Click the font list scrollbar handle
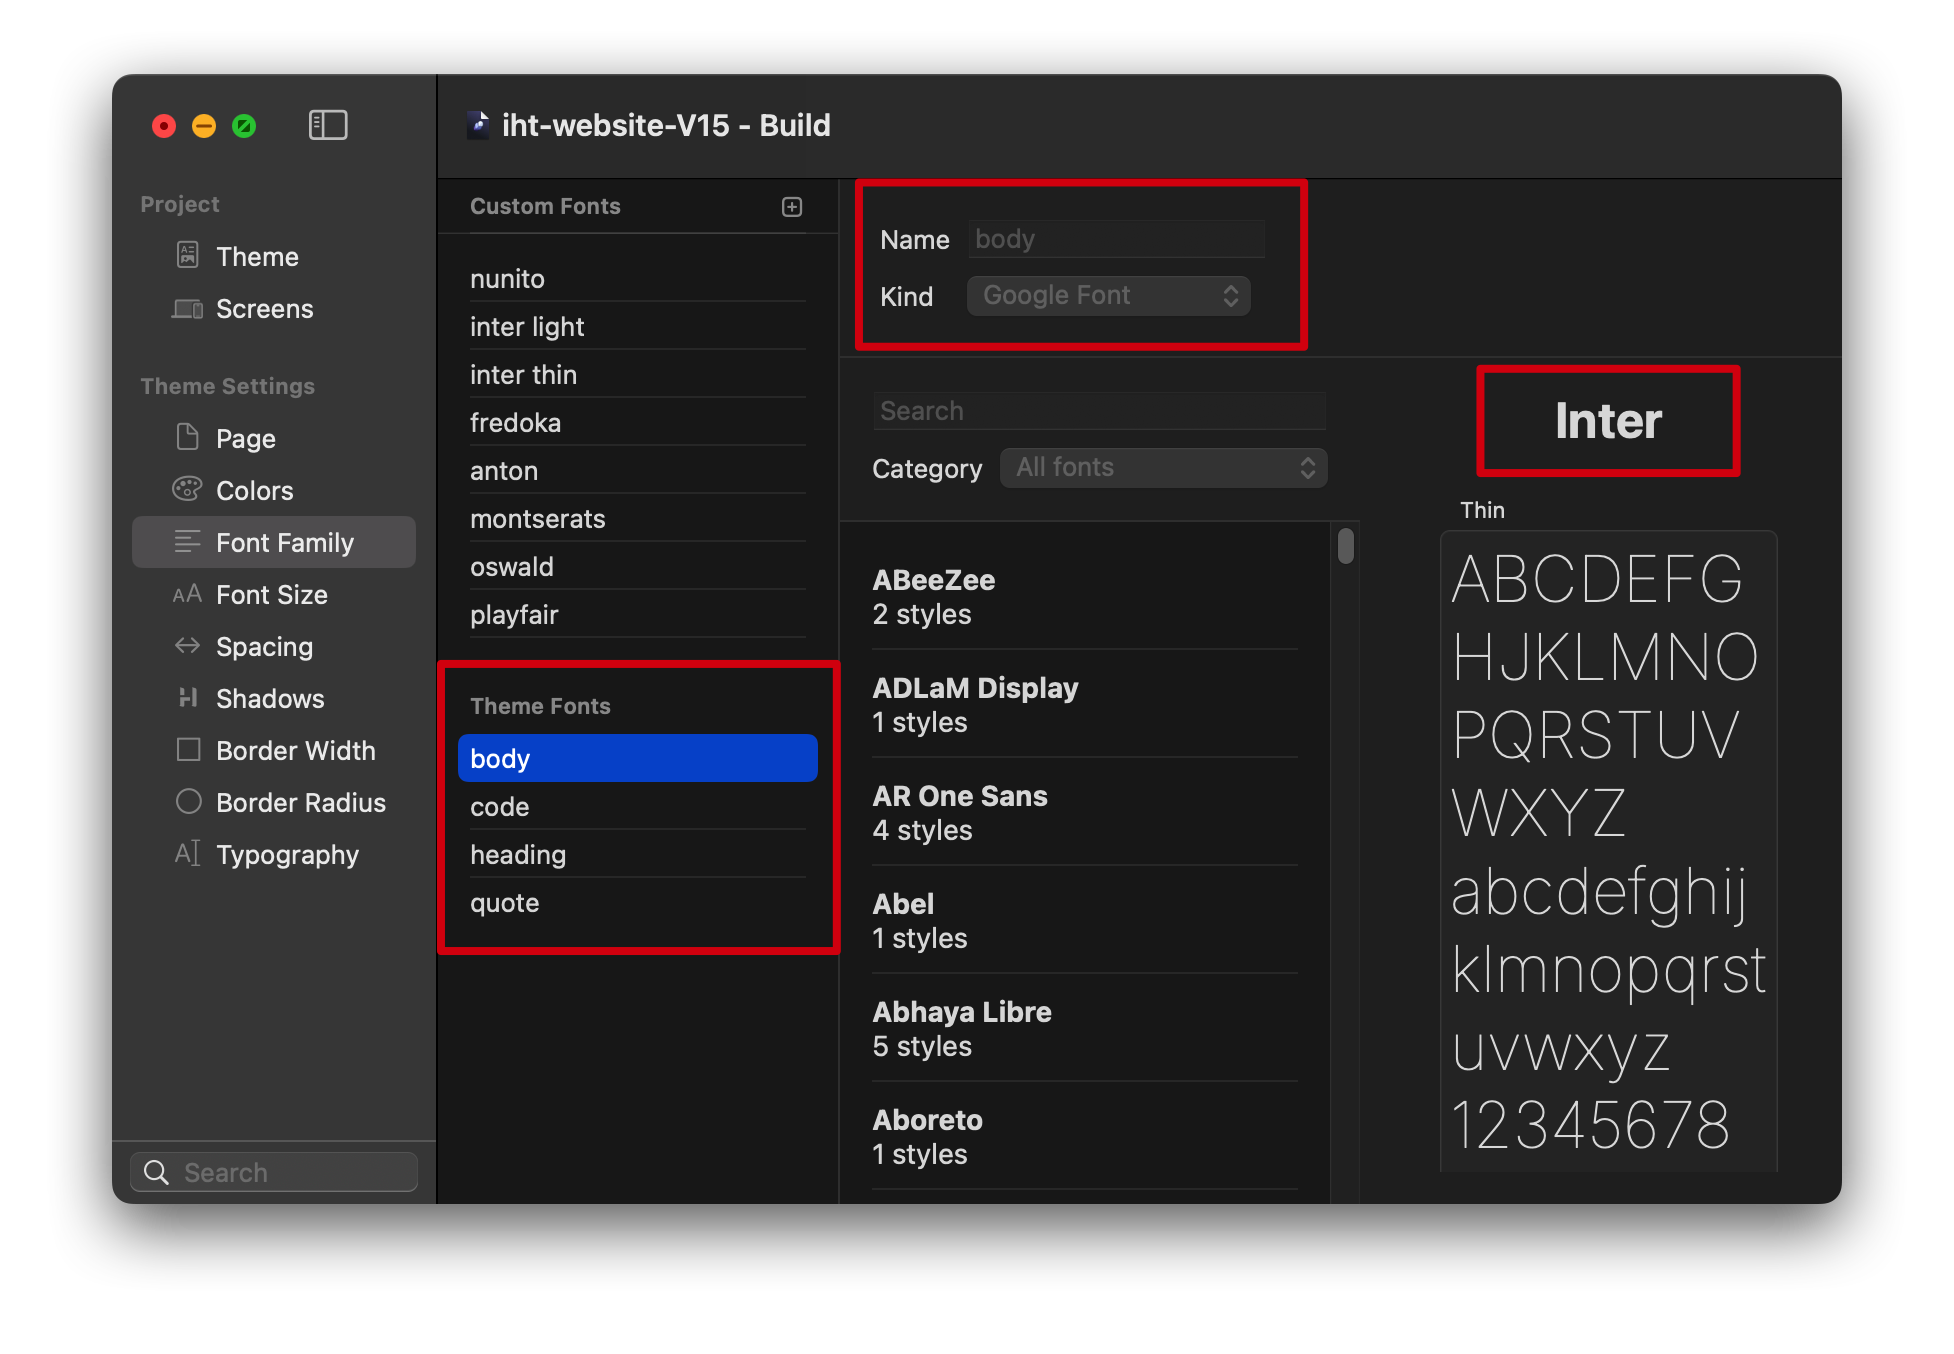Screen dimensions: 1954x1354 1346,546
